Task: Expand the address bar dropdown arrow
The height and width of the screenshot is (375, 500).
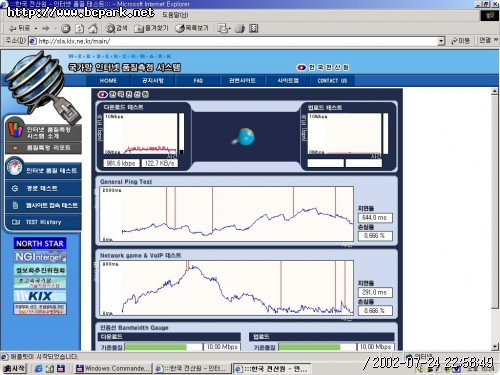Action: (x=441, y=41)
